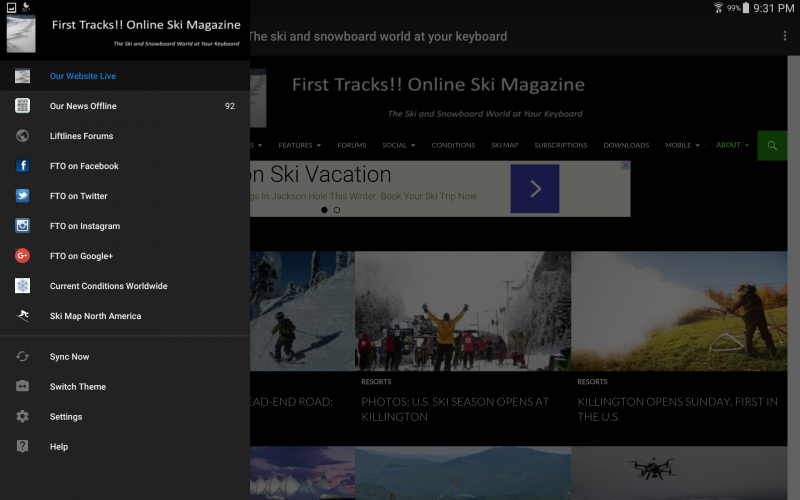
Task: Open the SUBSCRIPTIONS menu item
Action: pos(561,145)
